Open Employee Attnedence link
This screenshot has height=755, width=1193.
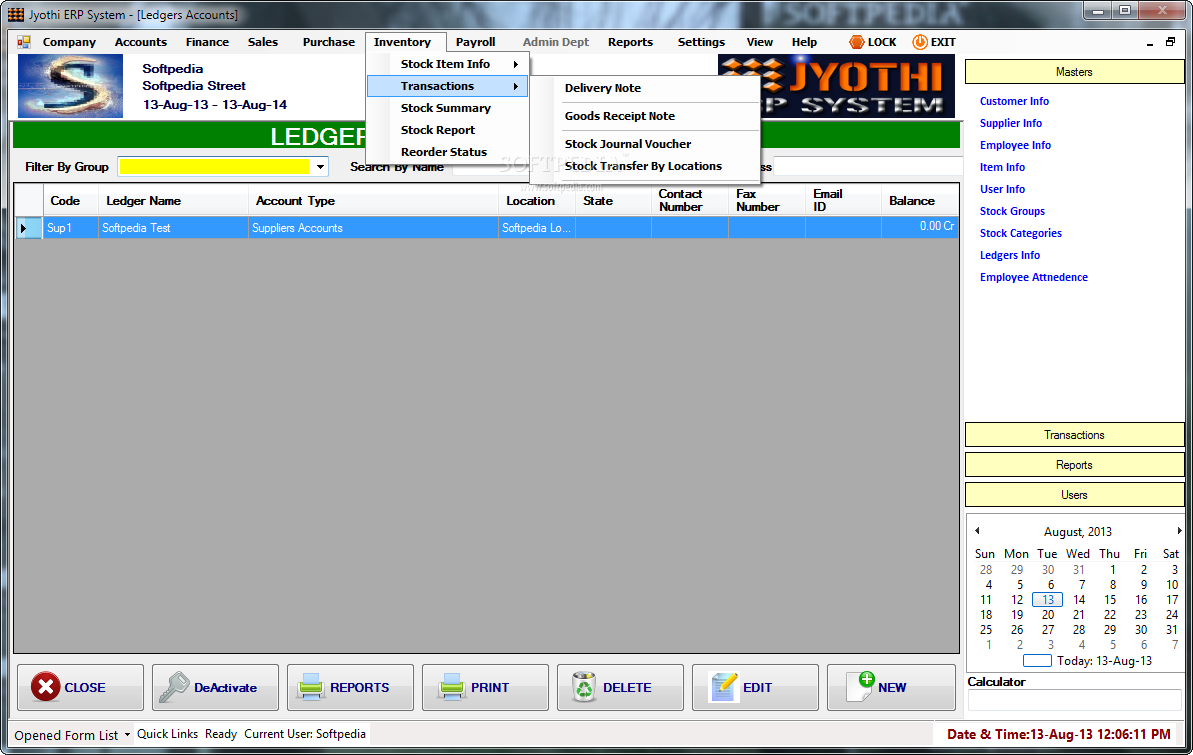click(1033, 278)
